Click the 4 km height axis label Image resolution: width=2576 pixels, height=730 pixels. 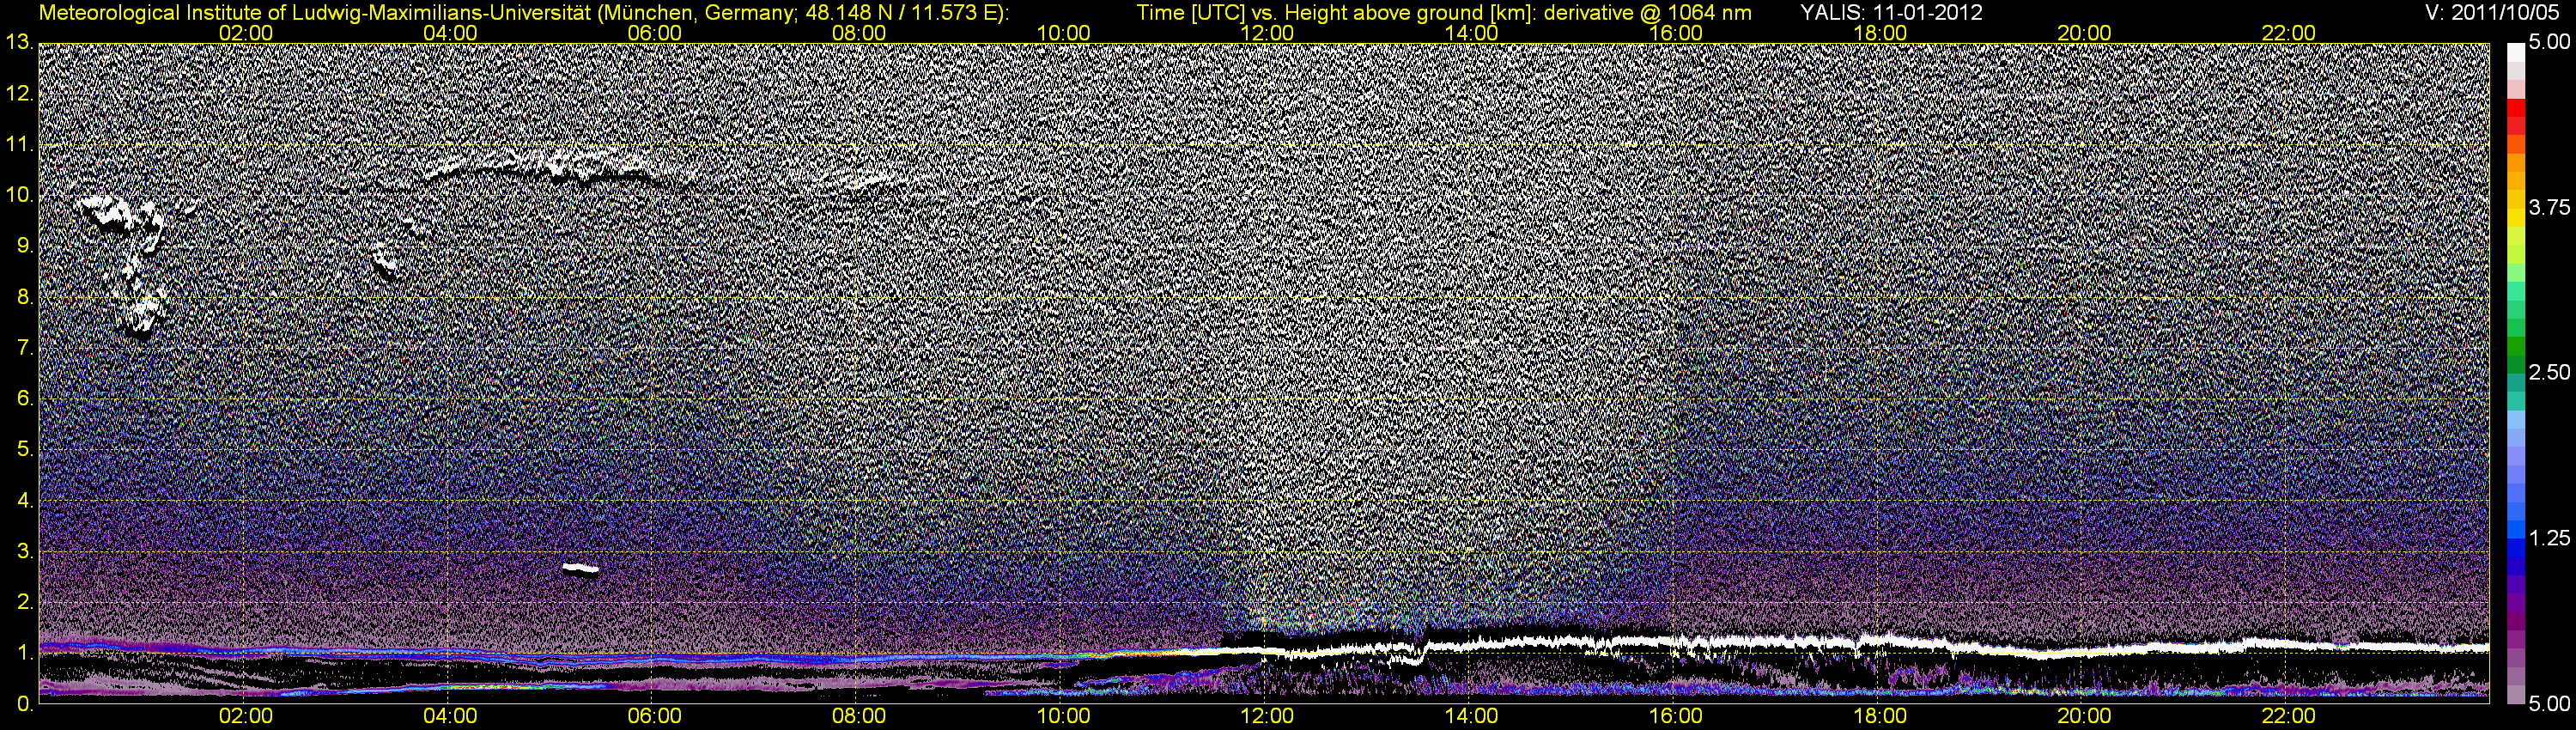coord(25,500)
